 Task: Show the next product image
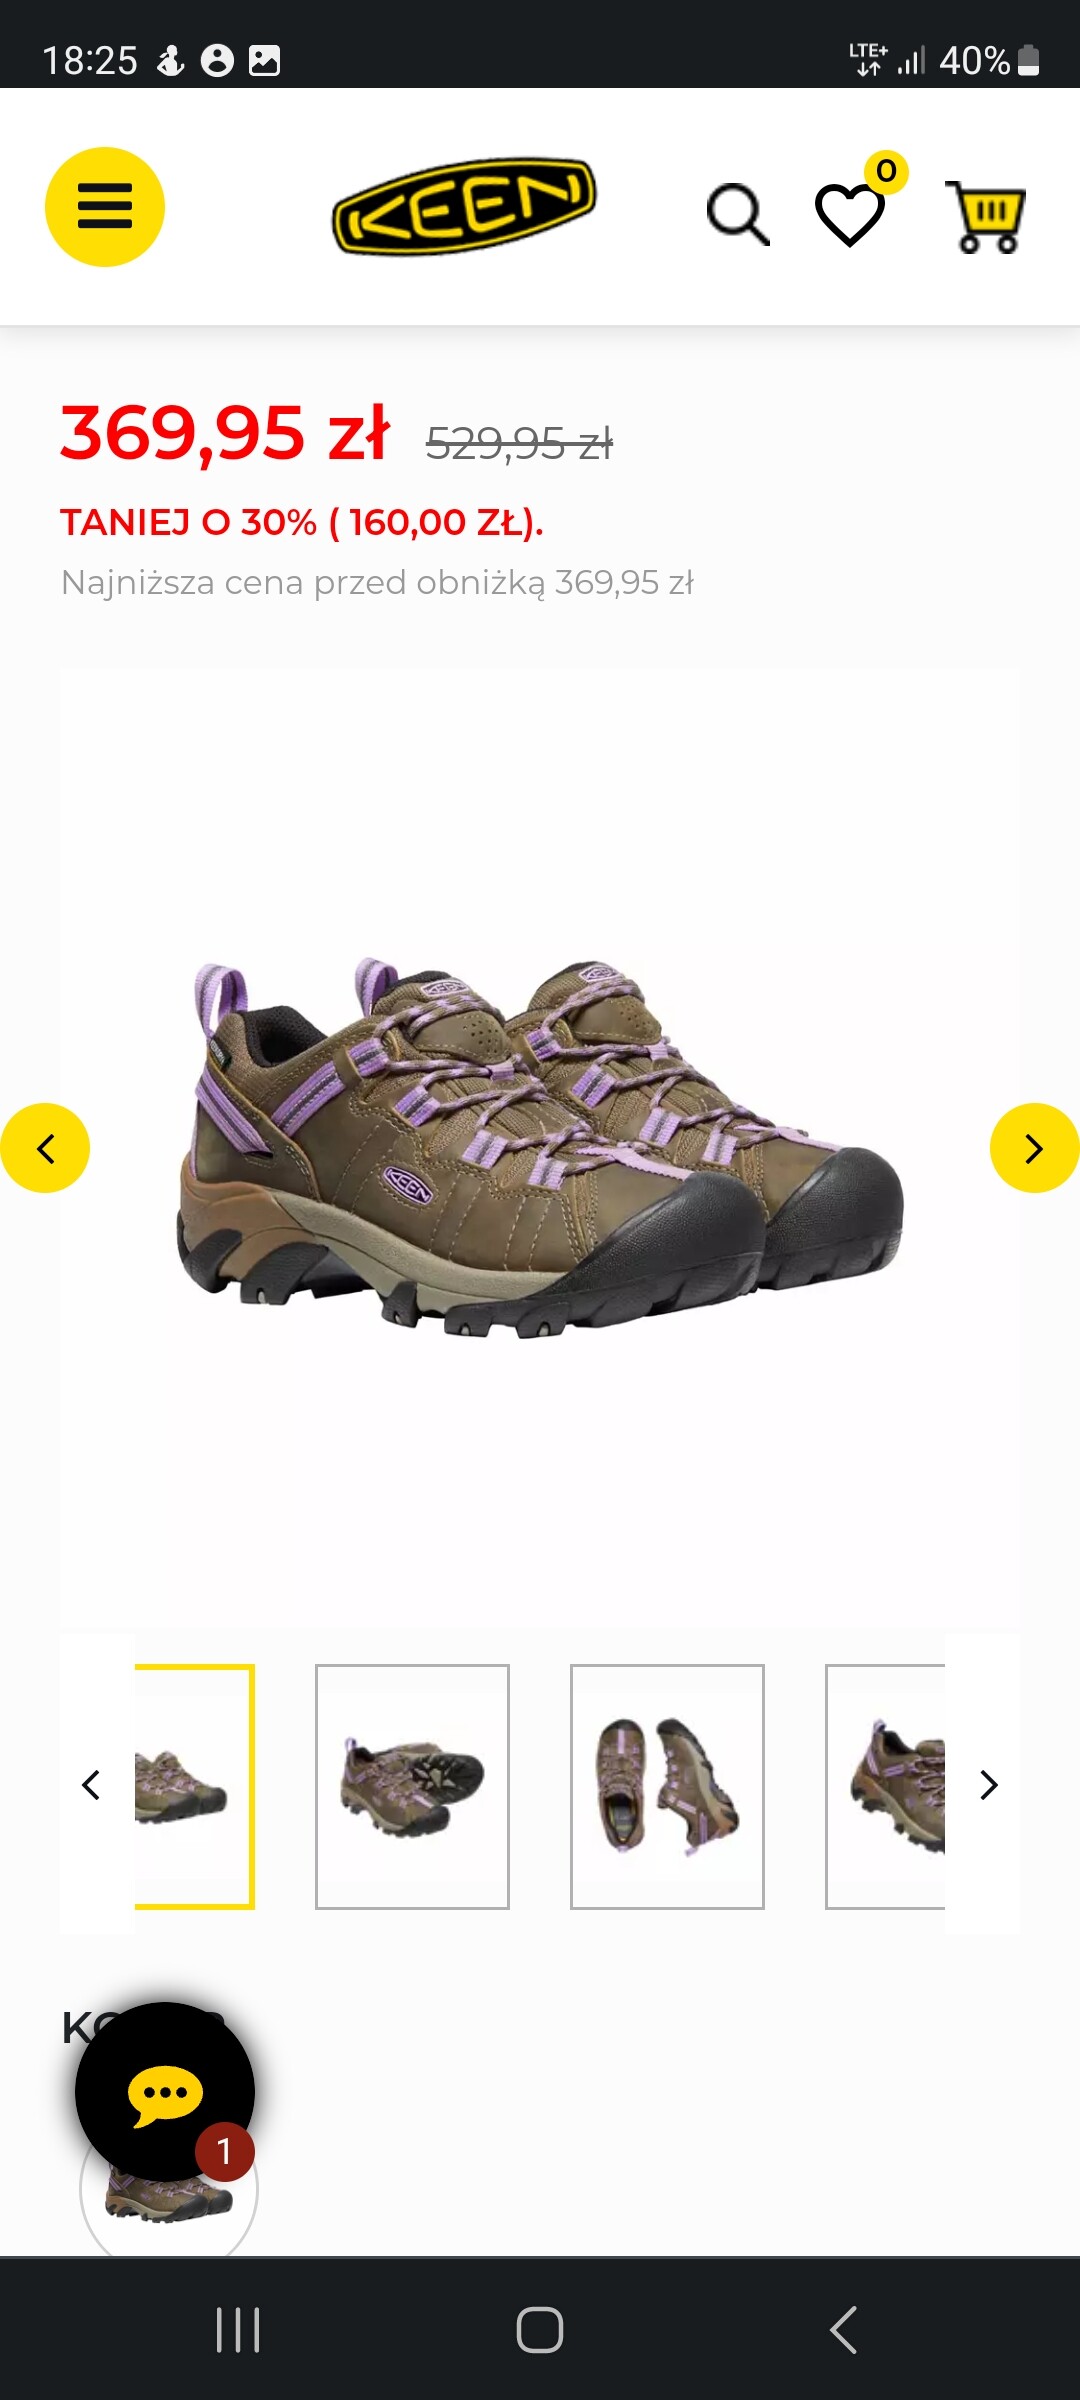1034,1148
